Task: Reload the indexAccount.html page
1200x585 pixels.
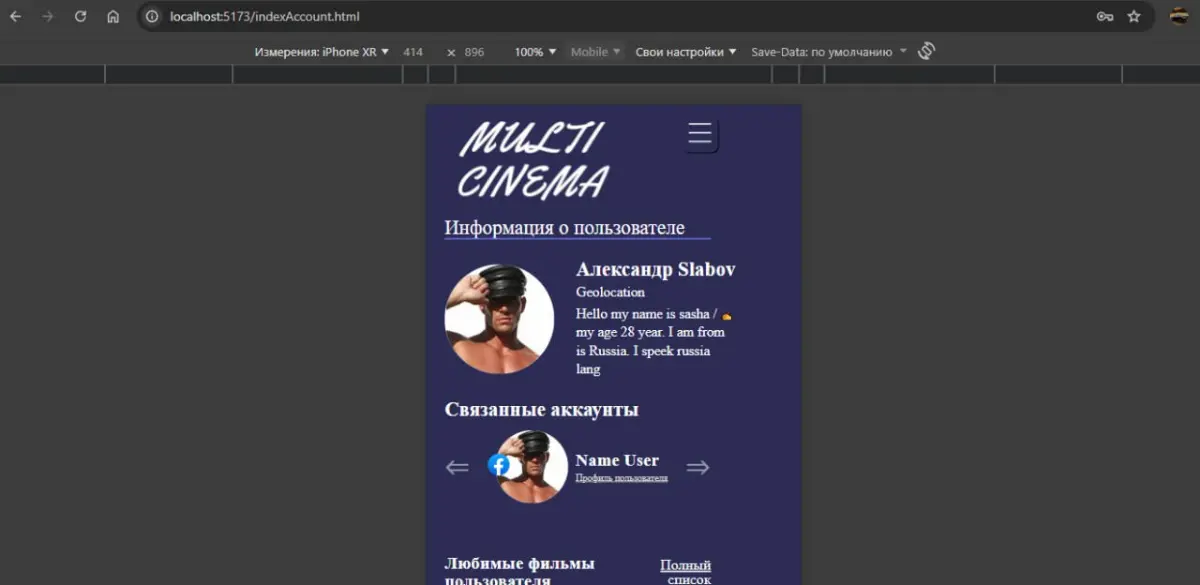Action: tap(82, 17)
